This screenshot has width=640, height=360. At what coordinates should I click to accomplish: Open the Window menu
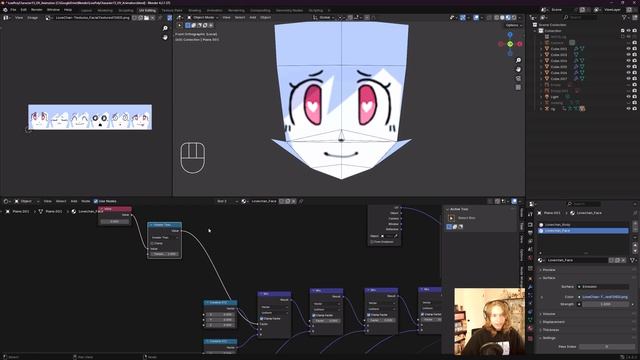click(53, 9)
